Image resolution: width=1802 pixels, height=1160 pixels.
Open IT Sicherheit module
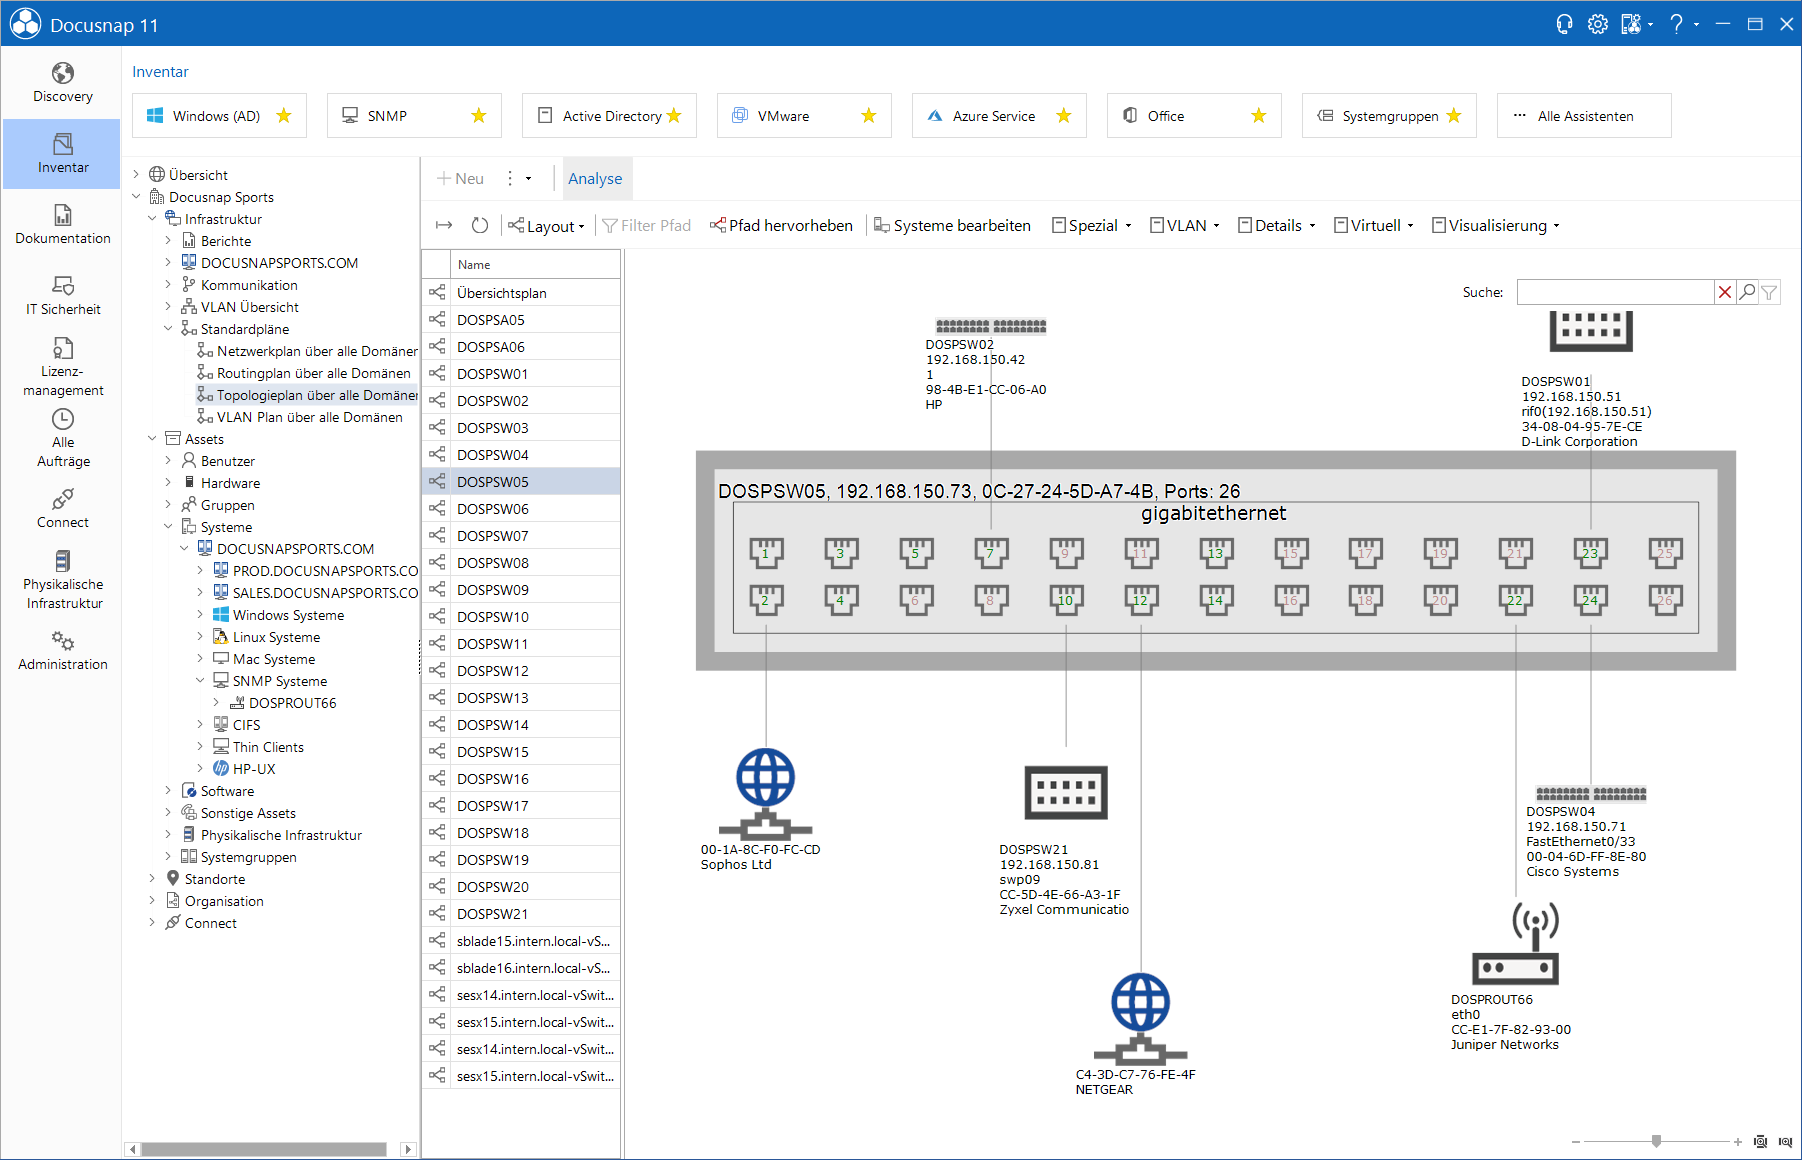[62, 295]
